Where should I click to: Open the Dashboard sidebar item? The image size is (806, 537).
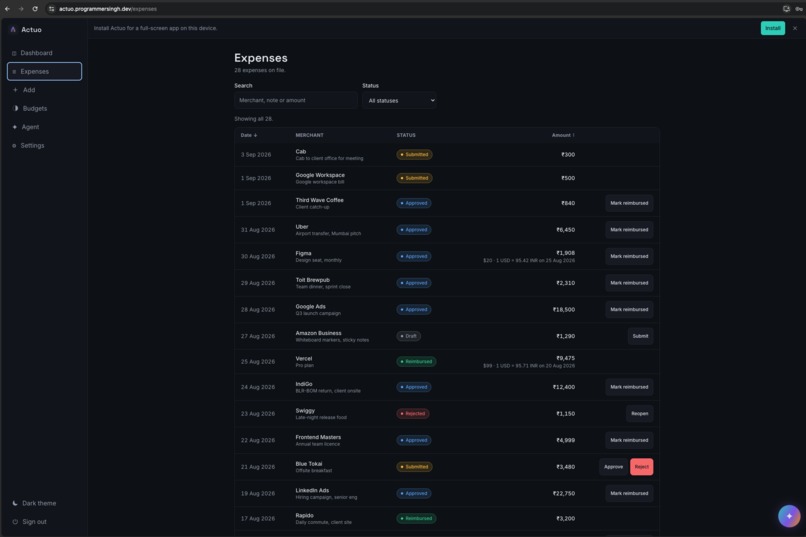(x=44, y=53)
